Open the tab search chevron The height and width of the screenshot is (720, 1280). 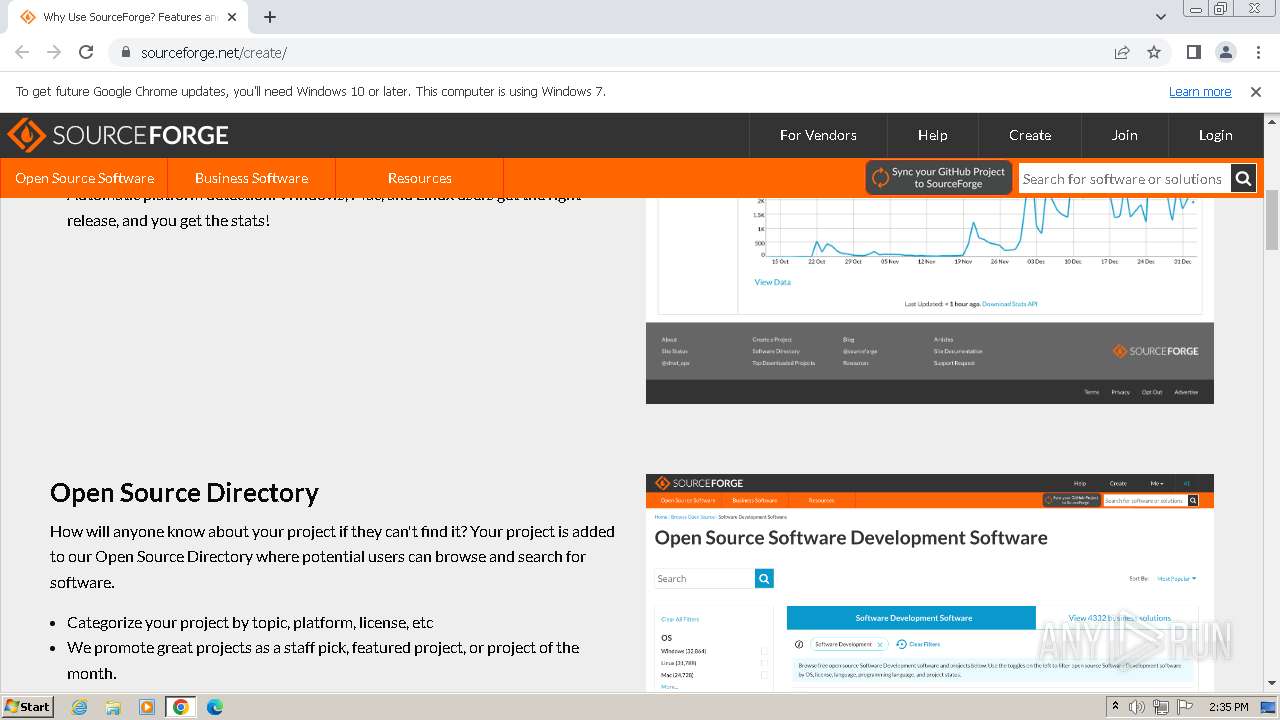(1160, 17)
